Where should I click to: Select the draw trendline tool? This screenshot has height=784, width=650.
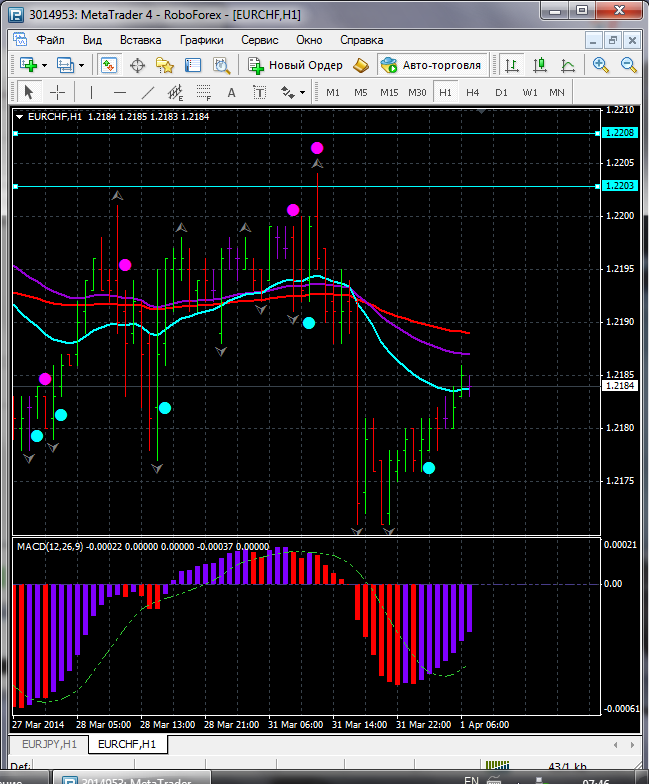(148, 92)
